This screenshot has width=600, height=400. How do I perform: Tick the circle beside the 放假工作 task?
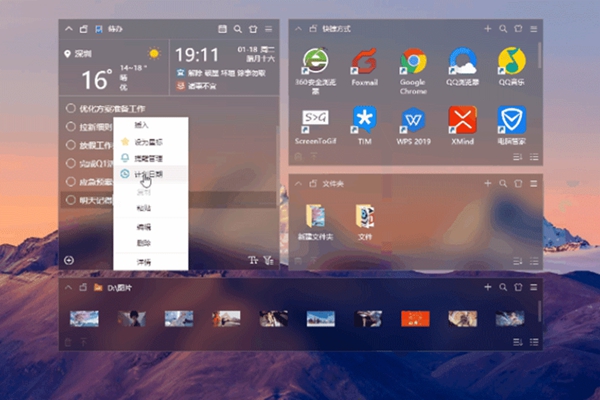70,145
